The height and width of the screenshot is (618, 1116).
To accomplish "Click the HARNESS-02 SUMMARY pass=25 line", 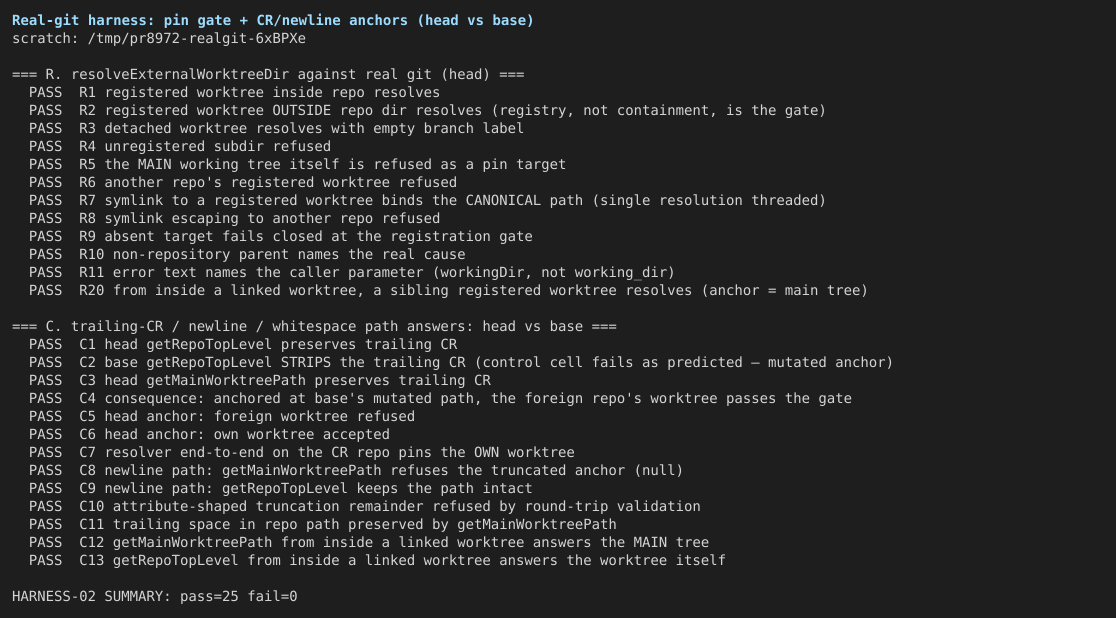I will 154,597.
